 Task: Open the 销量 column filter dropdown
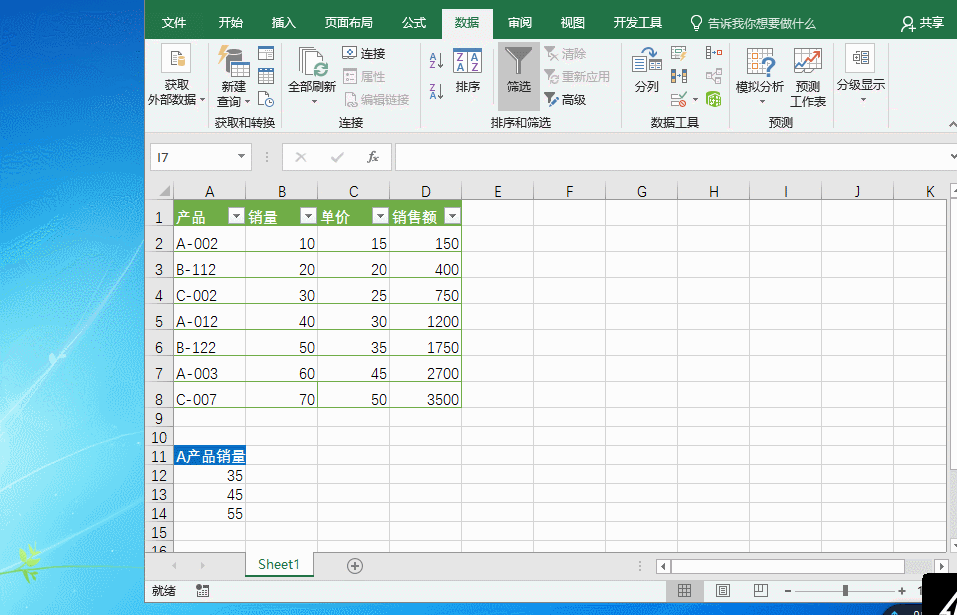tap(308, 216)
